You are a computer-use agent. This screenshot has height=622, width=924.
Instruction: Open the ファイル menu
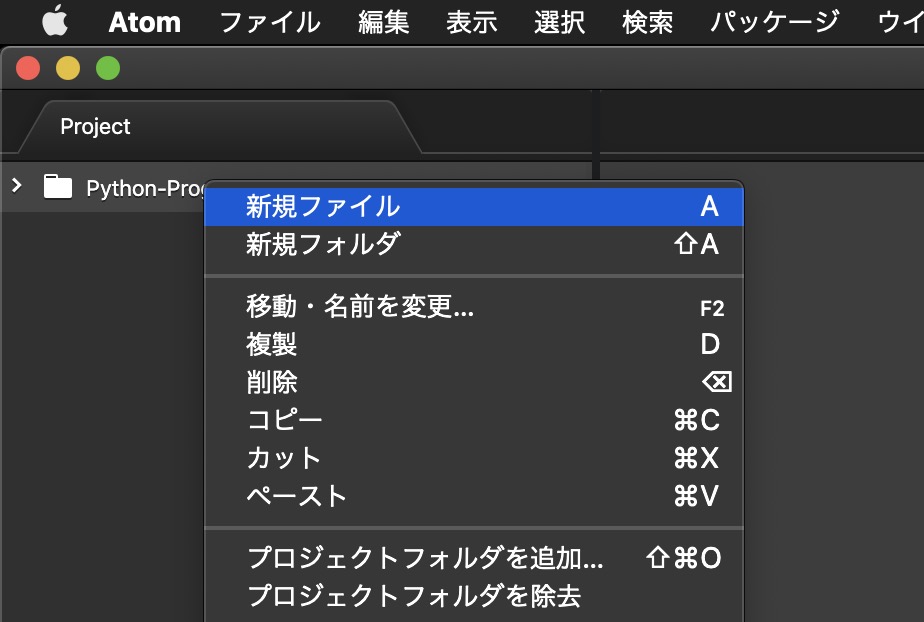click(x=270, y=22)
